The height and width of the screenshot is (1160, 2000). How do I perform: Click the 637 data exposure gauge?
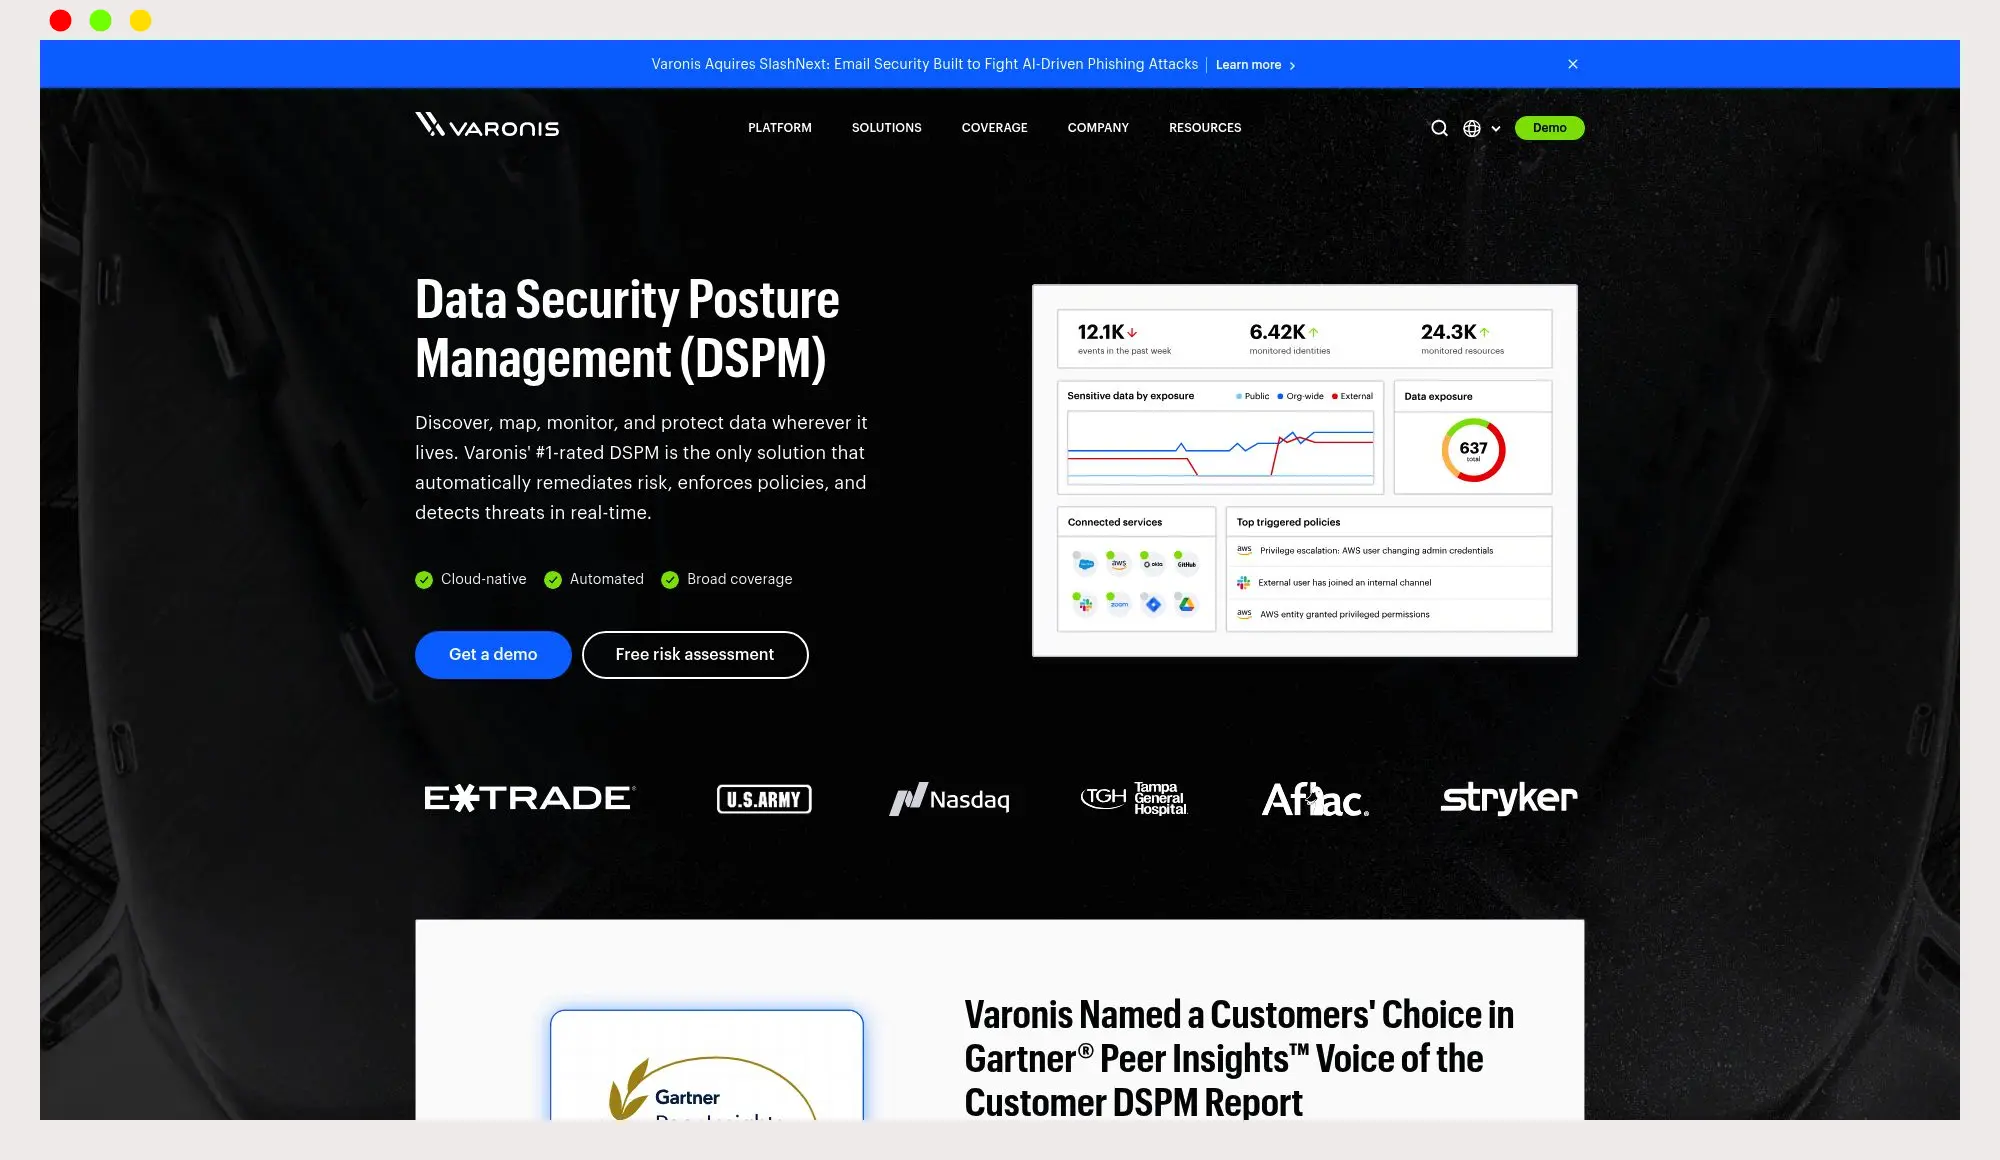tap(1473, 450)
